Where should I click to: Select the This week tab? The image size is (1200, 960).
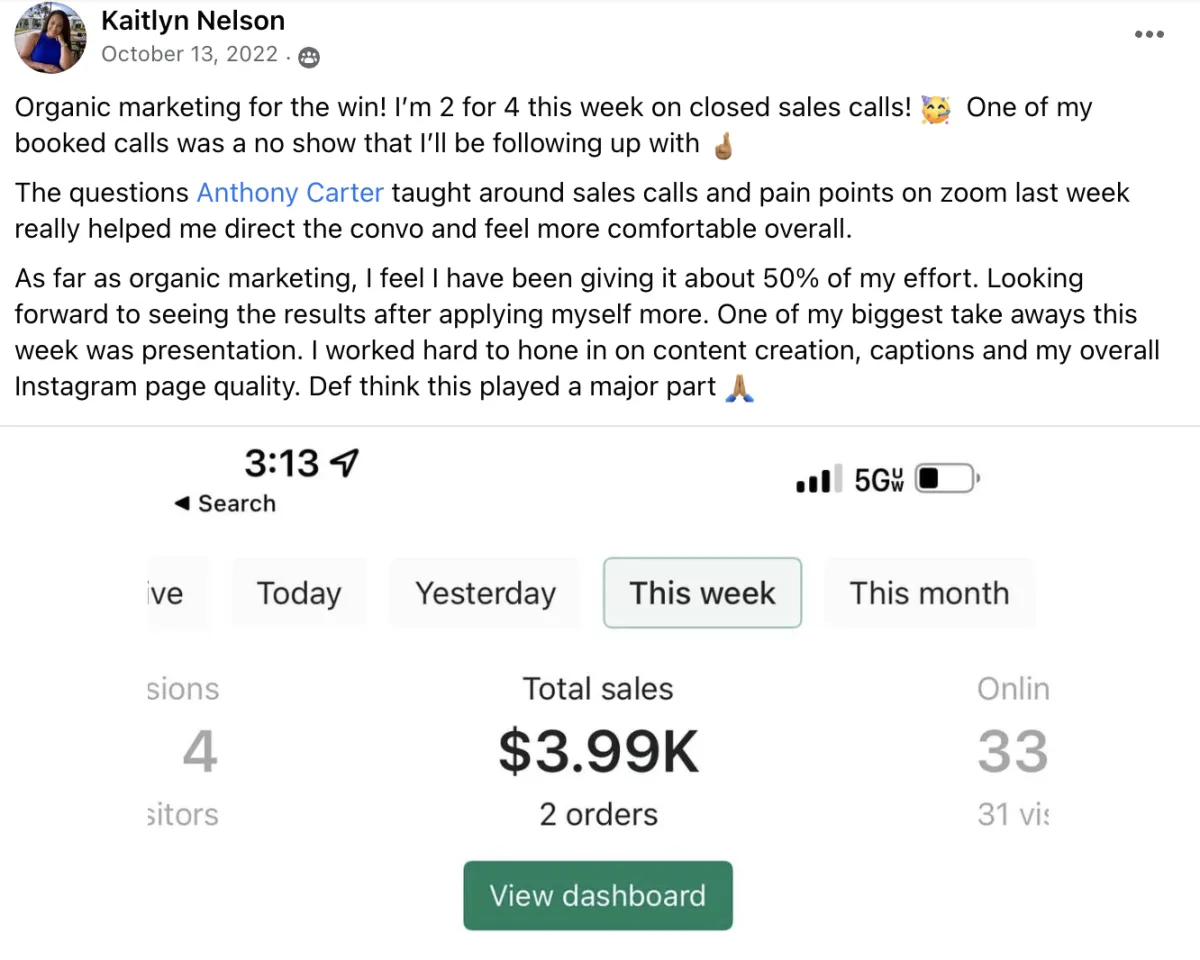[702, 593]
